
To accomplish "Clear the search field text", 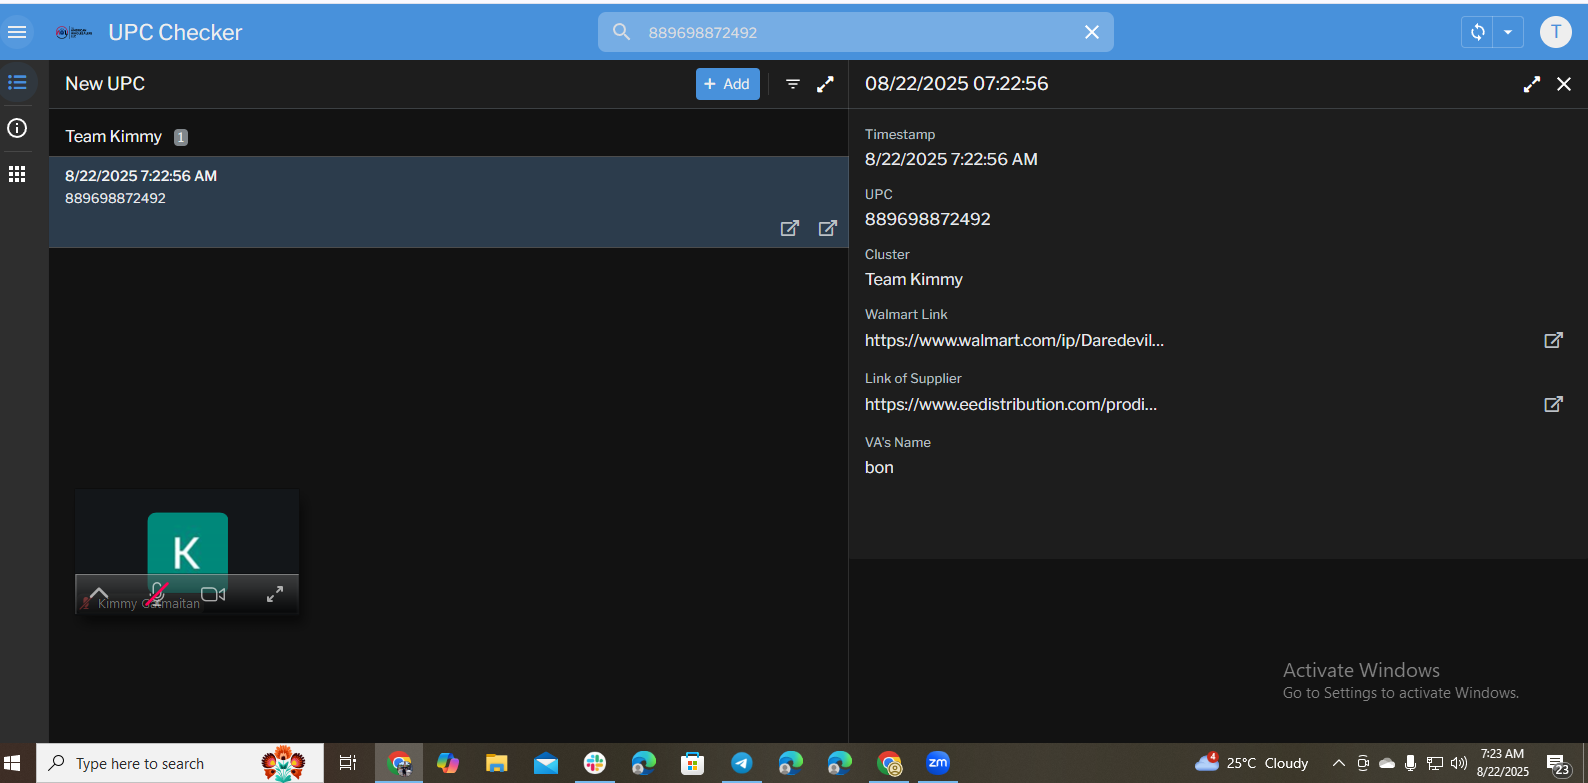I will 1092,32.
